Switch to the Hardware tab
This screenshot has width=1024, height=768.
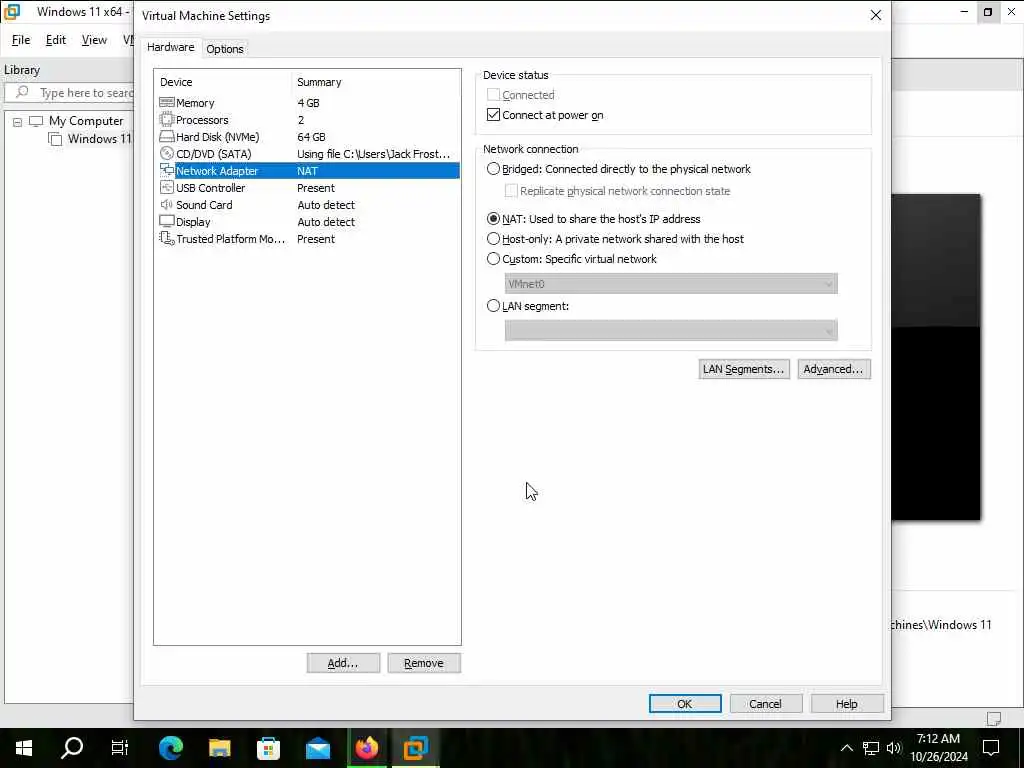[170, 47]
